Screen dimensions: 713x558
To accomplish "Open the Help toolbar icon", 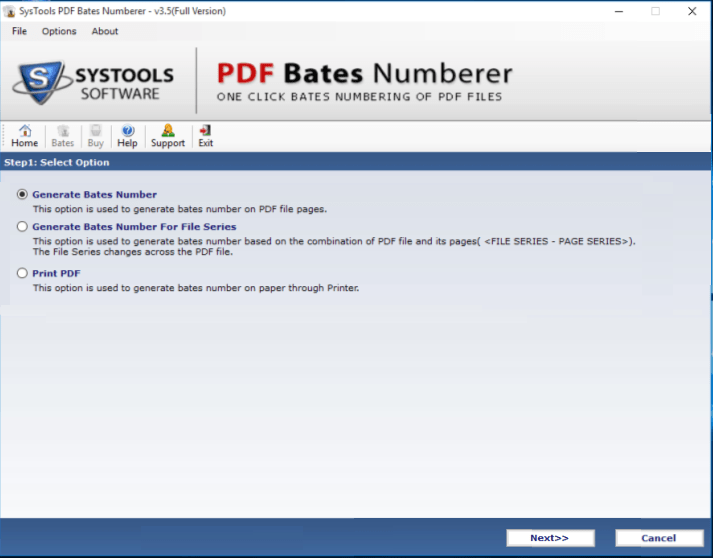I will [x=127, y=136].
